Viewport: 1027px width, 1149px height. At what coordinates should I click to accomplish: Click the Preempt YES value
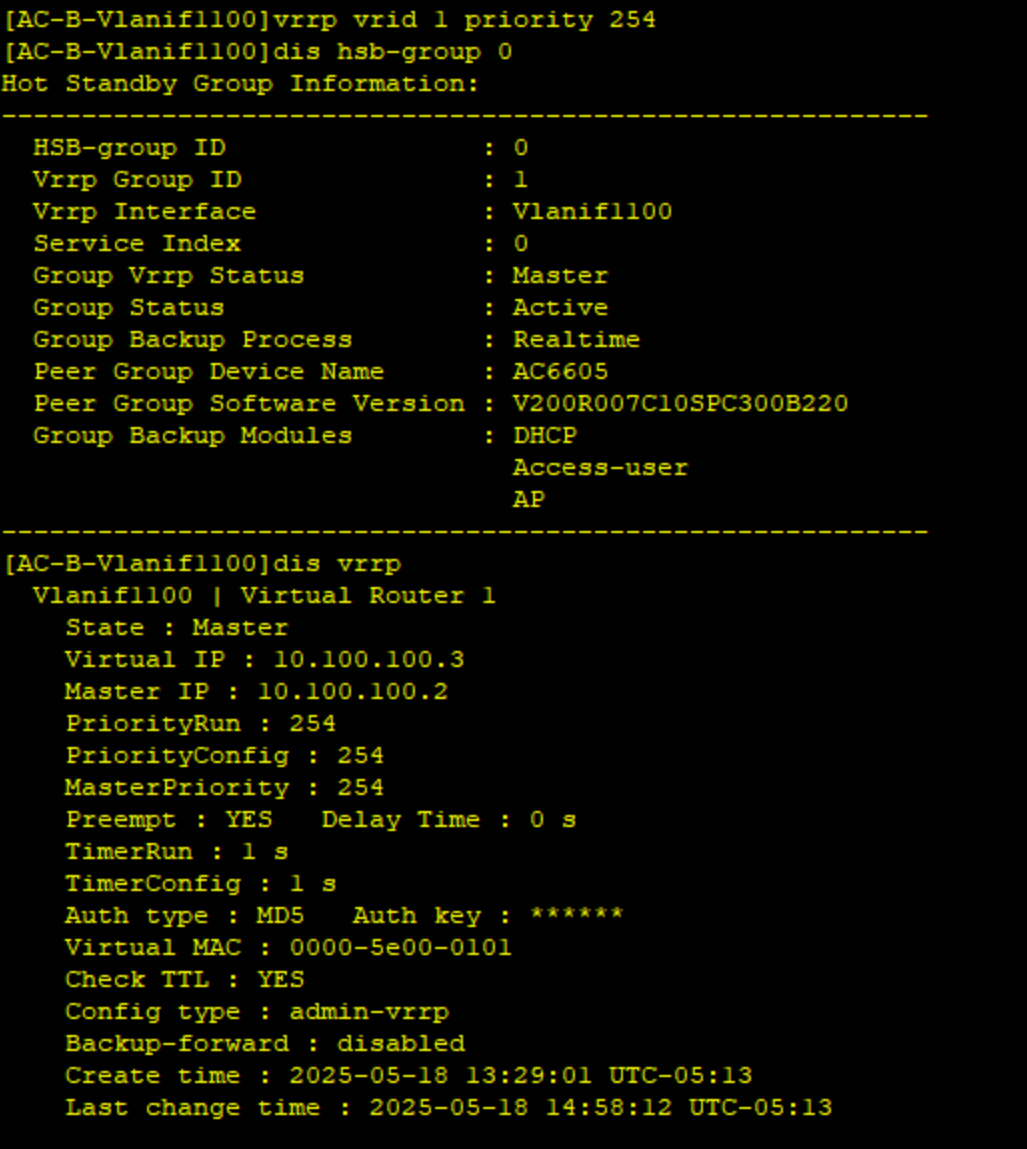click(248, 819)
